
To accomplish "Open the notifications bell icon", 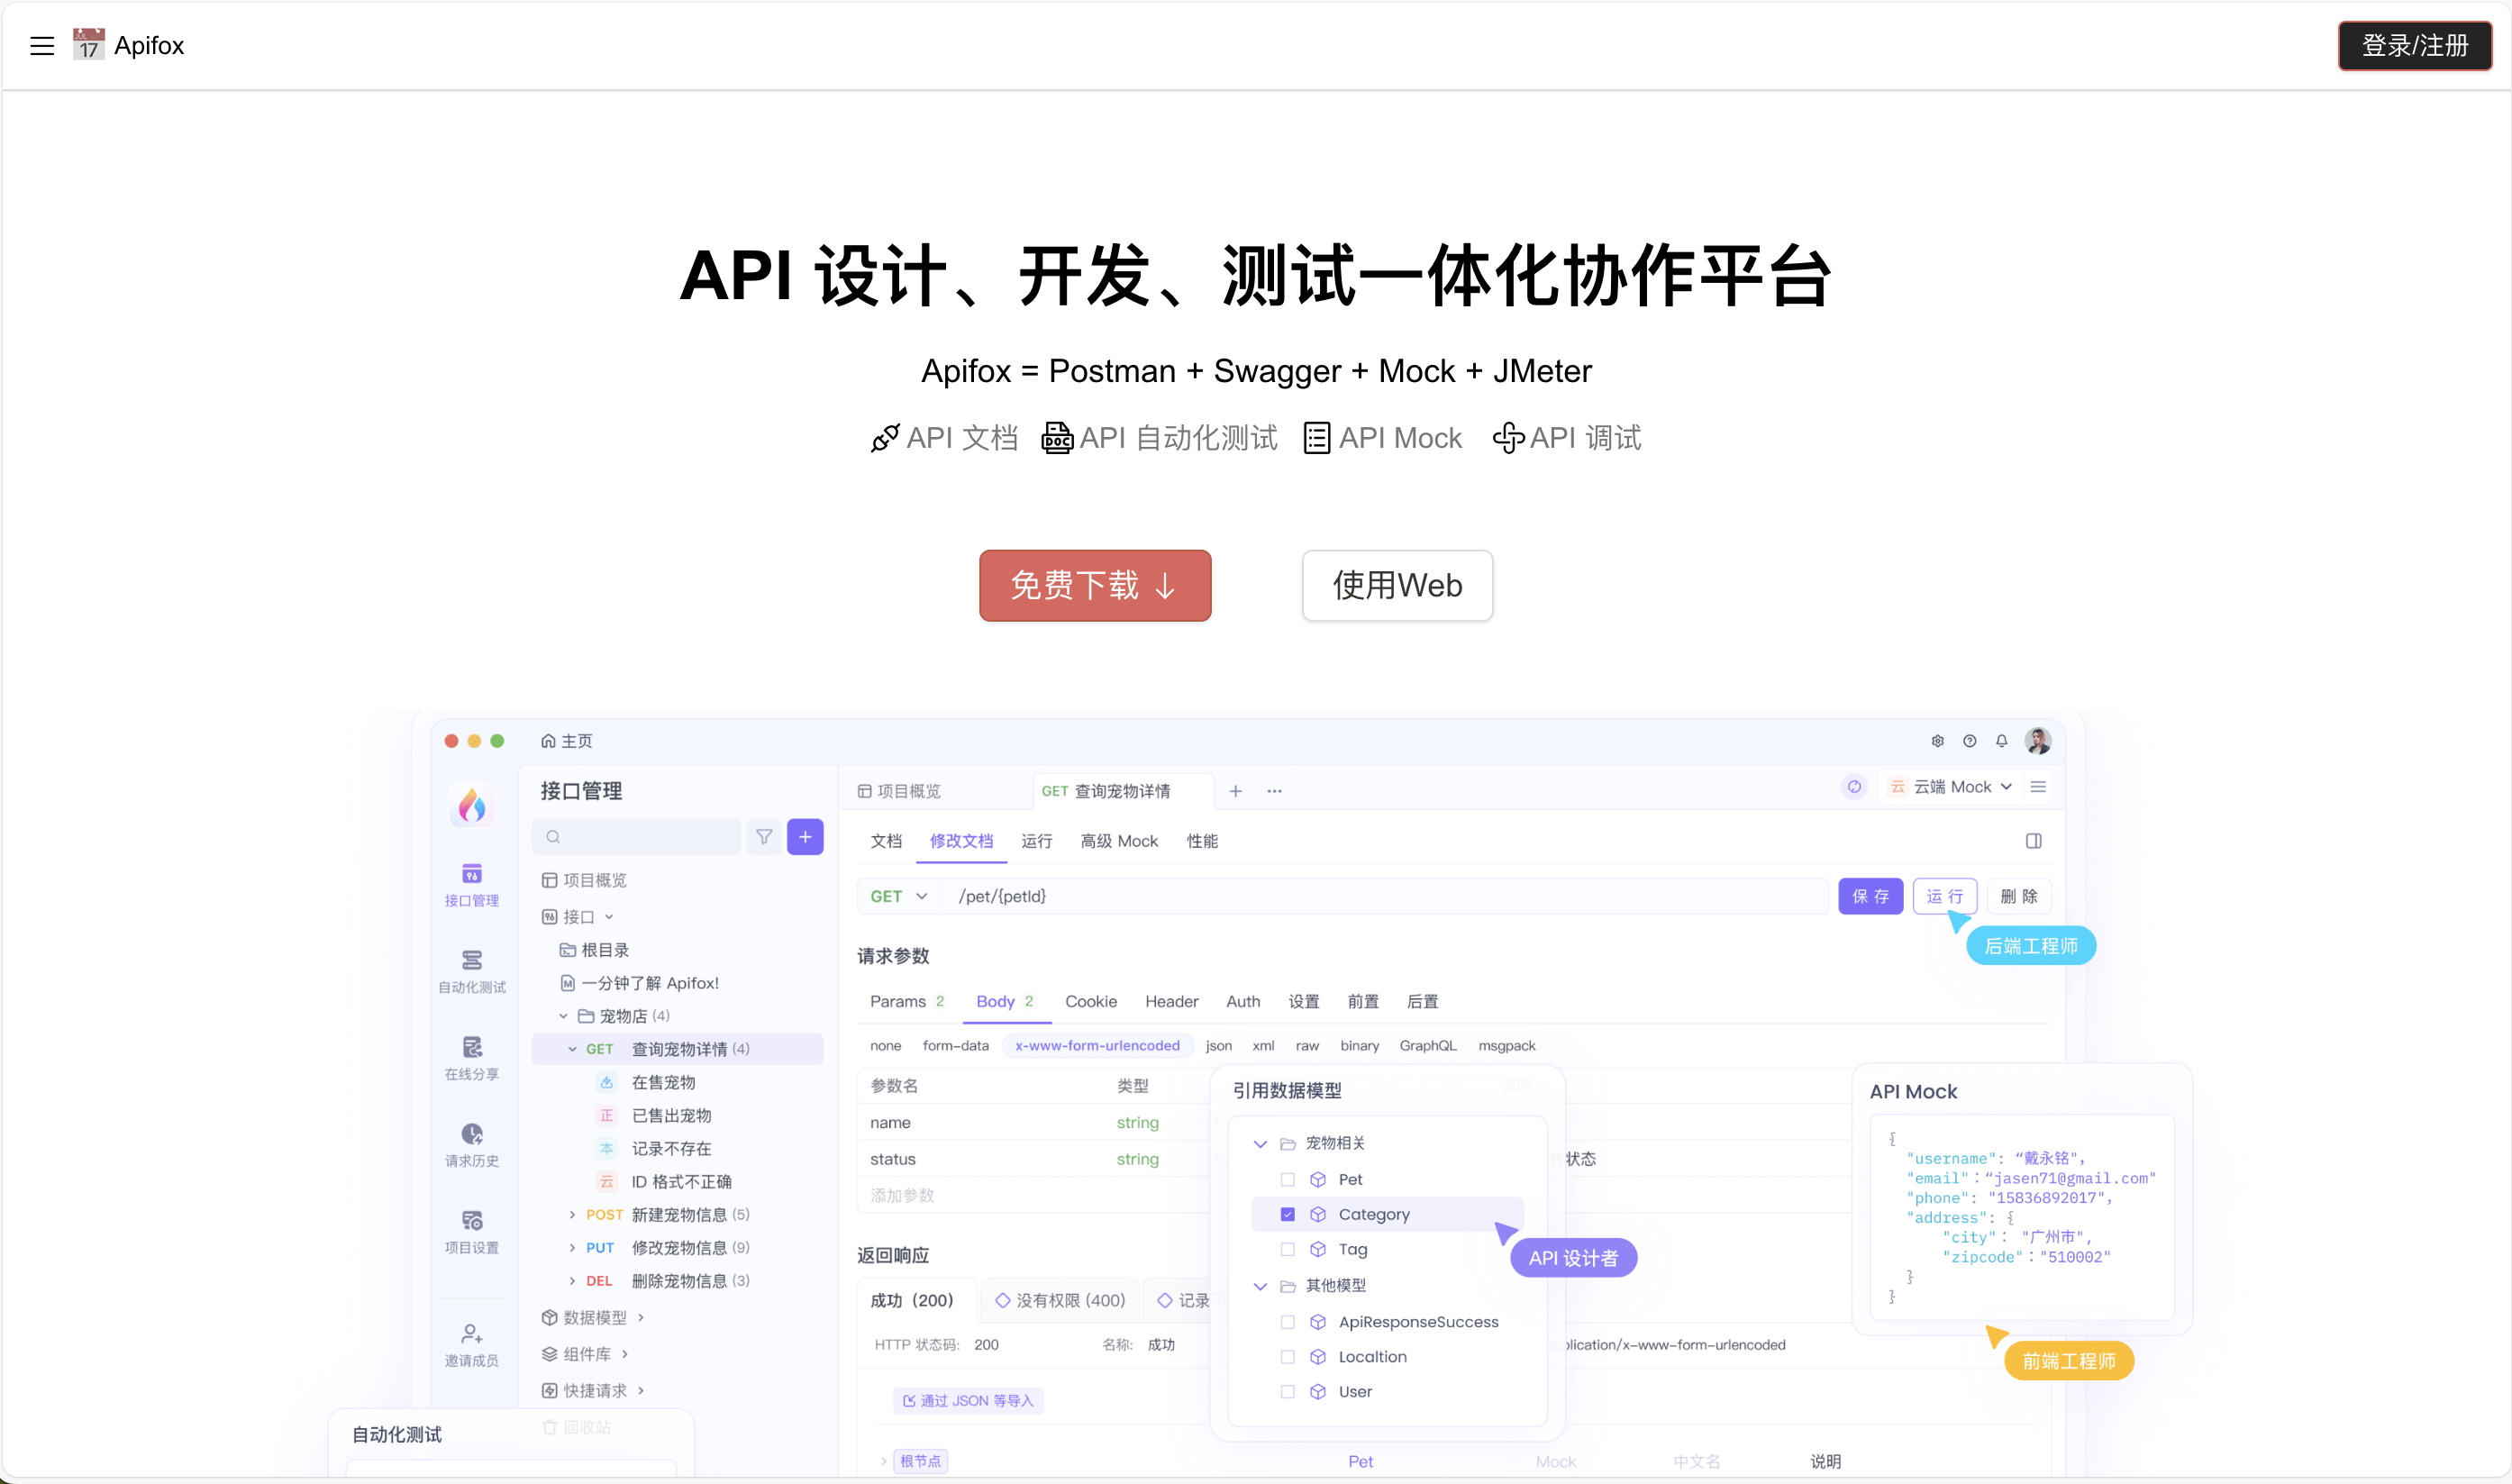I will coord(2001,741).
